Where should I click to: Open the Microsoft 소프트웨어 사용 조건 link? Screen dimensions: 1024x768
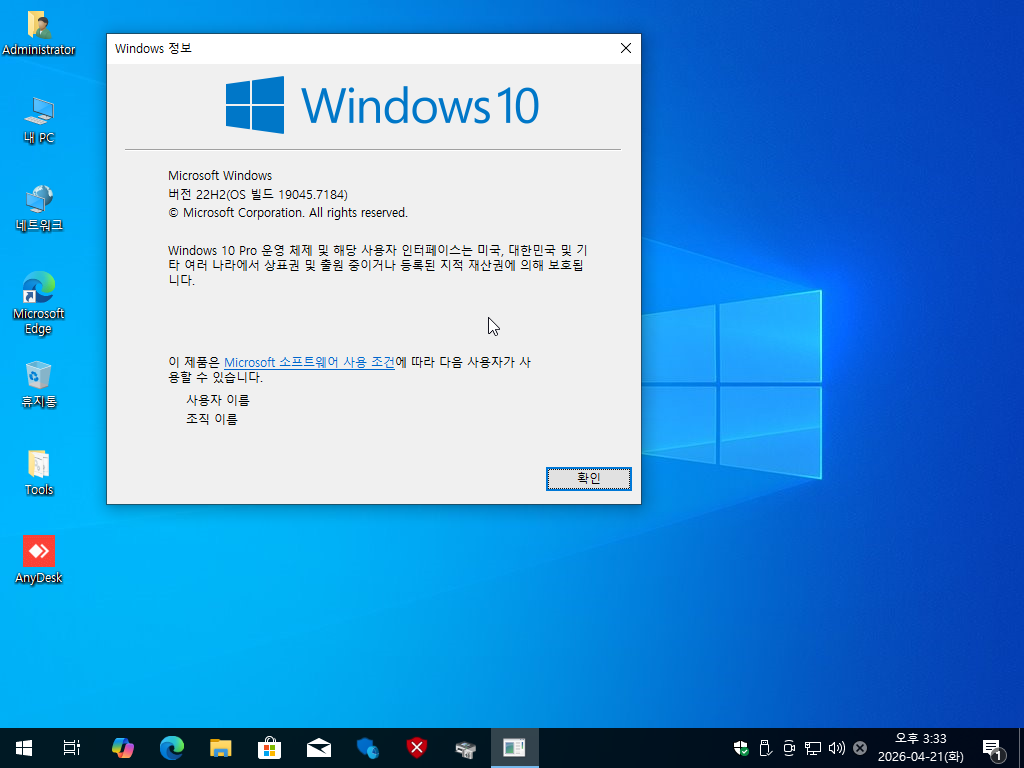[309, 362]
